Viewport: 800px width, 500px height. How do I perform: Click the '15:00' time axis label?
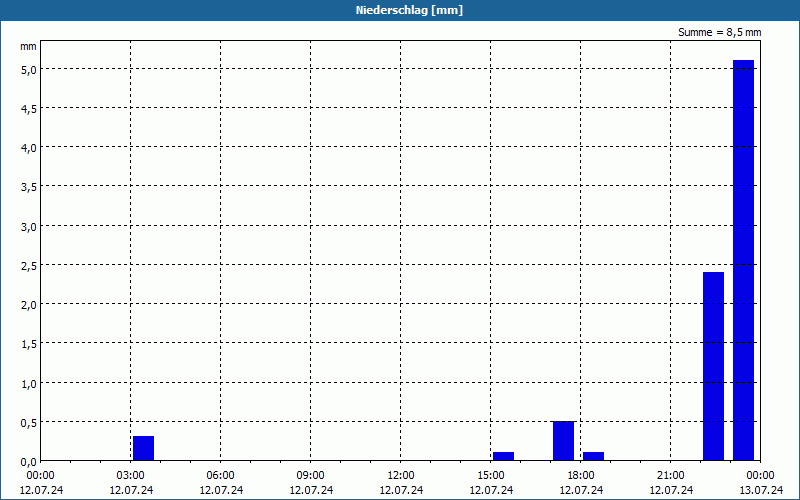pos(491,476)
